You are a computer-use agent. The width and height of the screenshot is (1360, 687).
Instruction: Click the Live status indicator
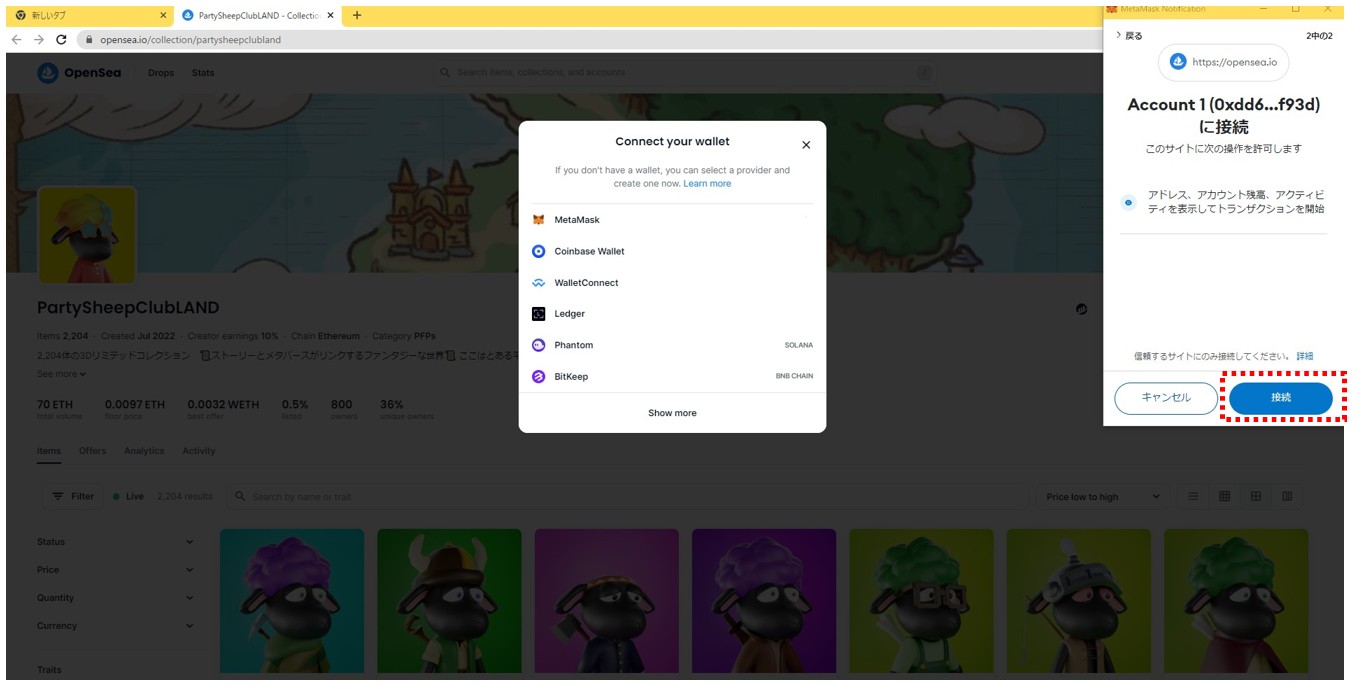pyautogui.click(x=128, y=496)
